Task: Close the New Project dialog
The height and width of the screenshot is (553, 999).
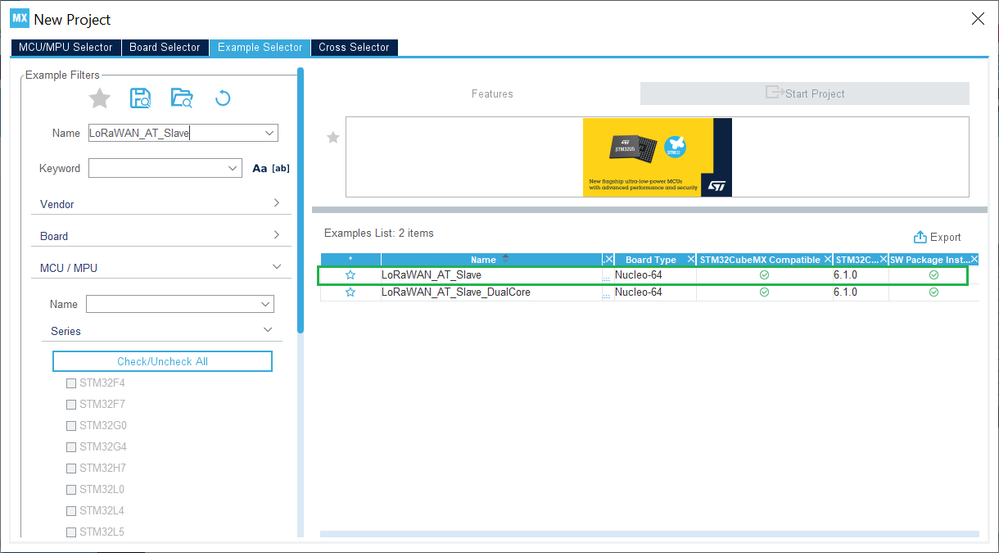Action: click(977, 18)
